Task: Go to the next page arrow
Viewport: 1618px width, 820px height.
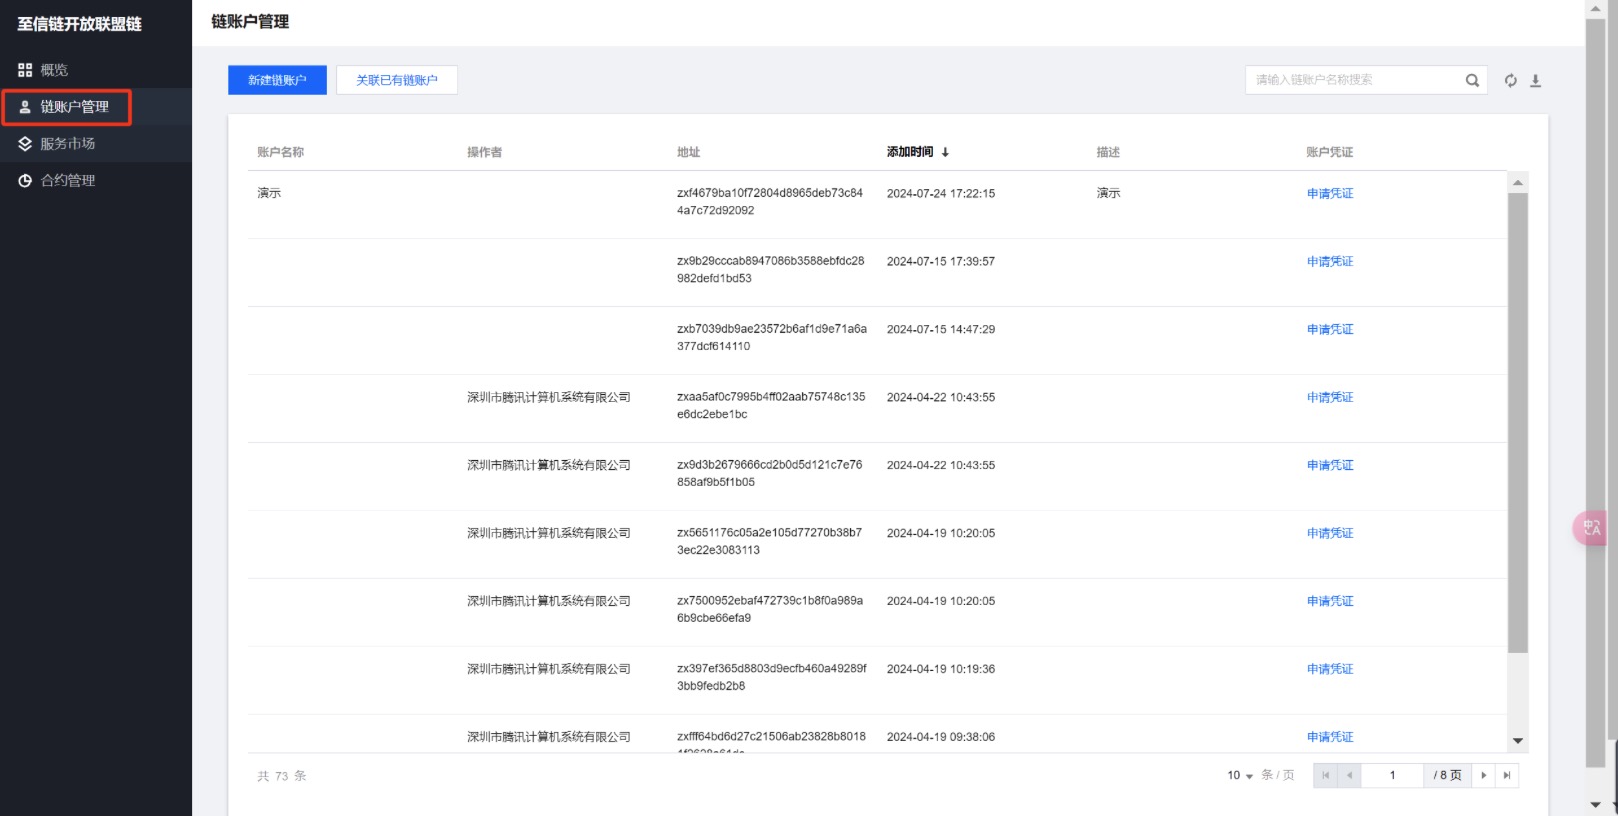Action: (1483, 775)
